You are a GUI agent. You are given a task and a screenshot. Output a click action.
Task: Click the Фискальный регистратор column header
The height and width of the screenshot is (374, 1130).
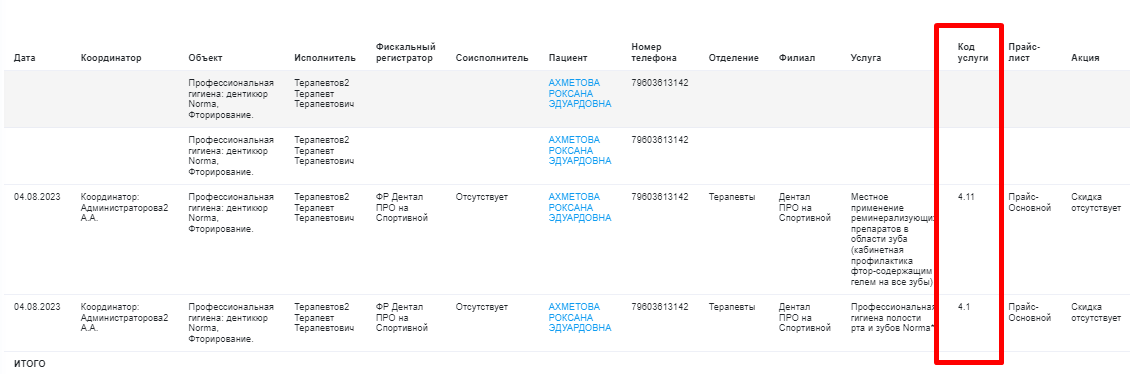(404, 53)
